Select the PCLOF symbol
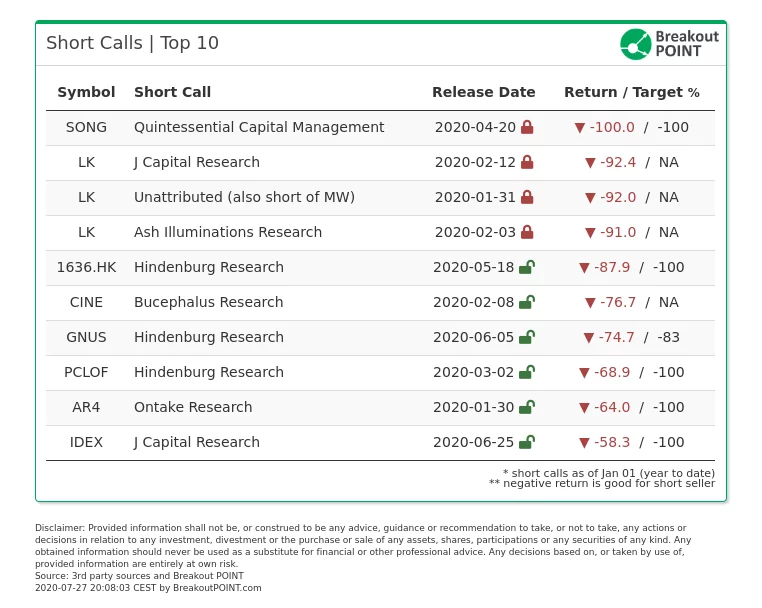This screenshot has width=762, height=608. coord(86,372)
